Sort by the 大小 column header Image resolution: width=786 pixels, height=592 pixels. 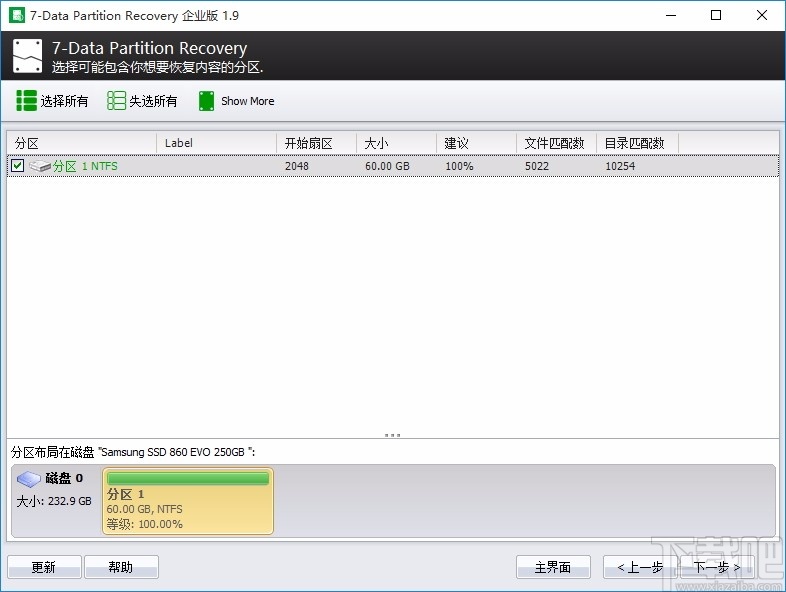(x=397, y=143)
